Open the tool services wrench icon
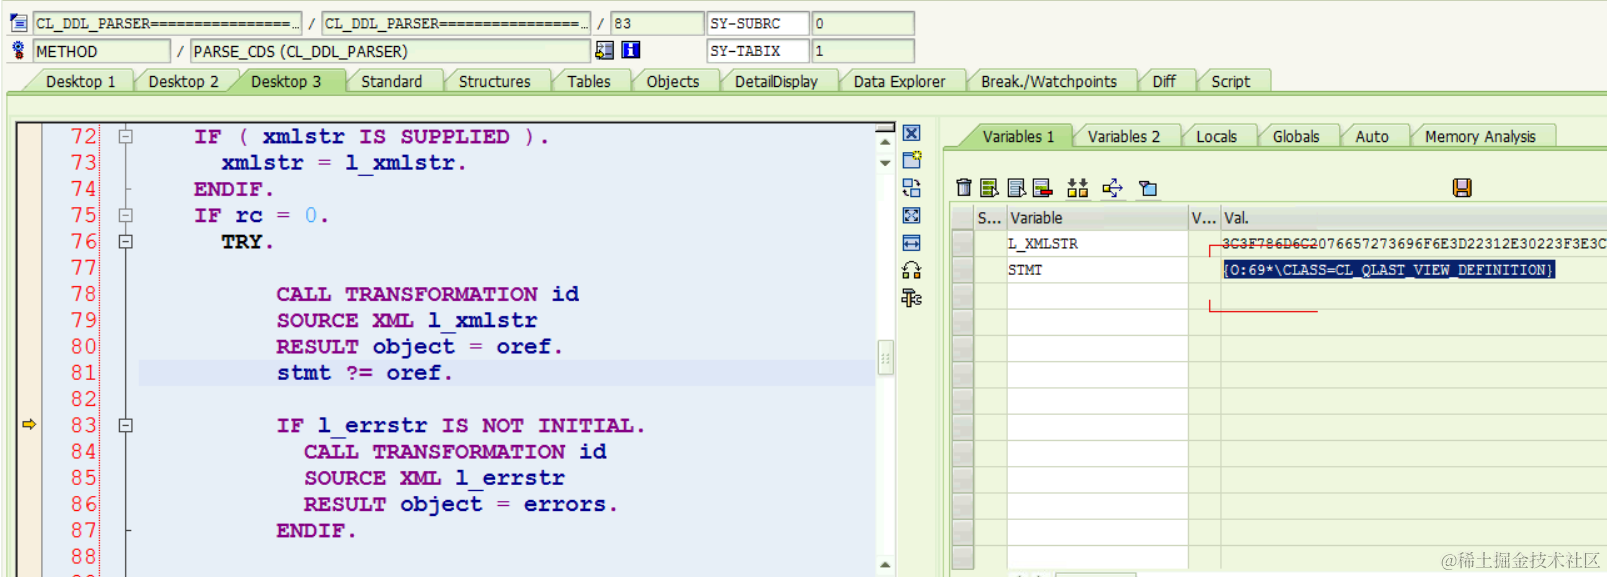This screenshot has height=577, width=1607. 911,297
